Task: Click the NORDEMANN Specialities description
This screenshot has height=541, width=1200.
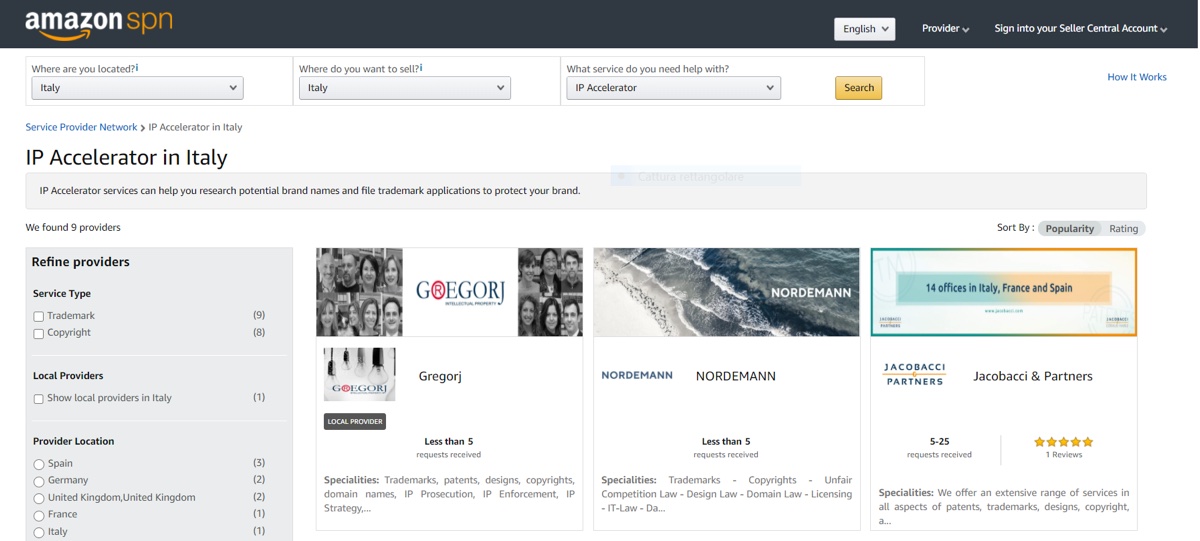Action: coord(726,494)
